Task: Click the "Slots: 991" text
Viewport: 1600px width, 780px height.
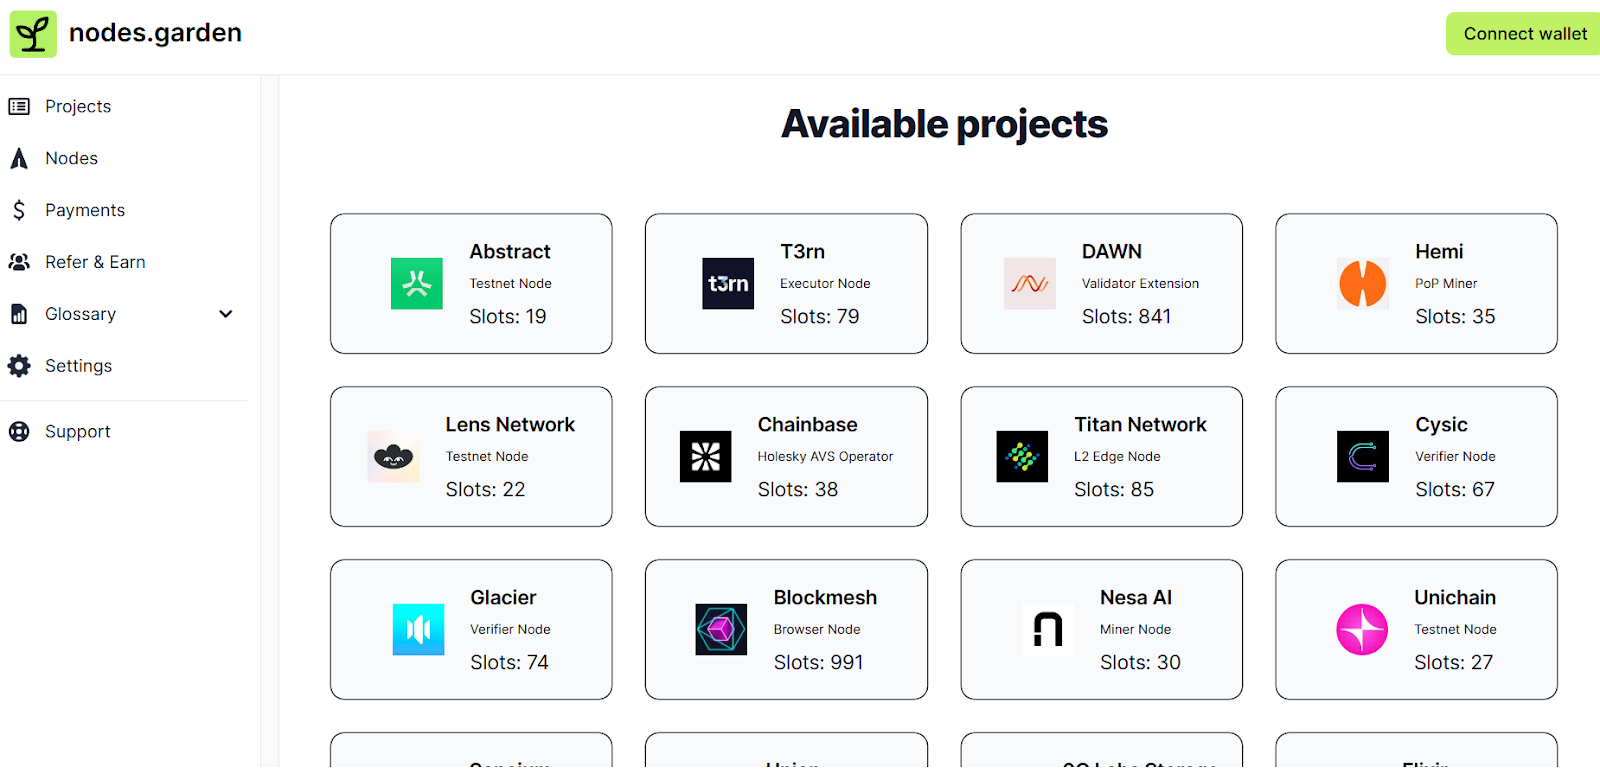Action: click(x=818, y=663)
